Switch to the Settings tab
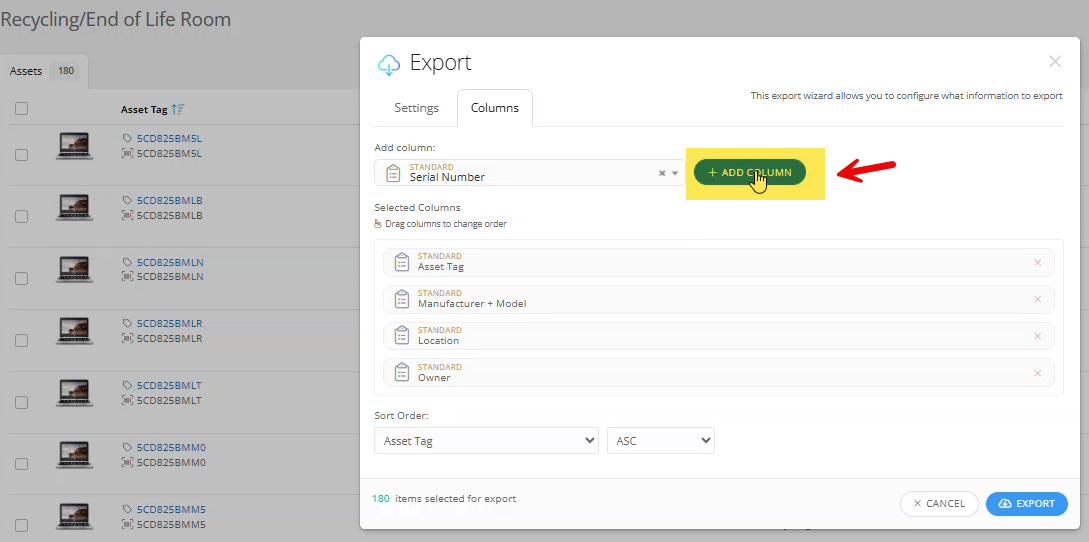 [x=416, y=108]
